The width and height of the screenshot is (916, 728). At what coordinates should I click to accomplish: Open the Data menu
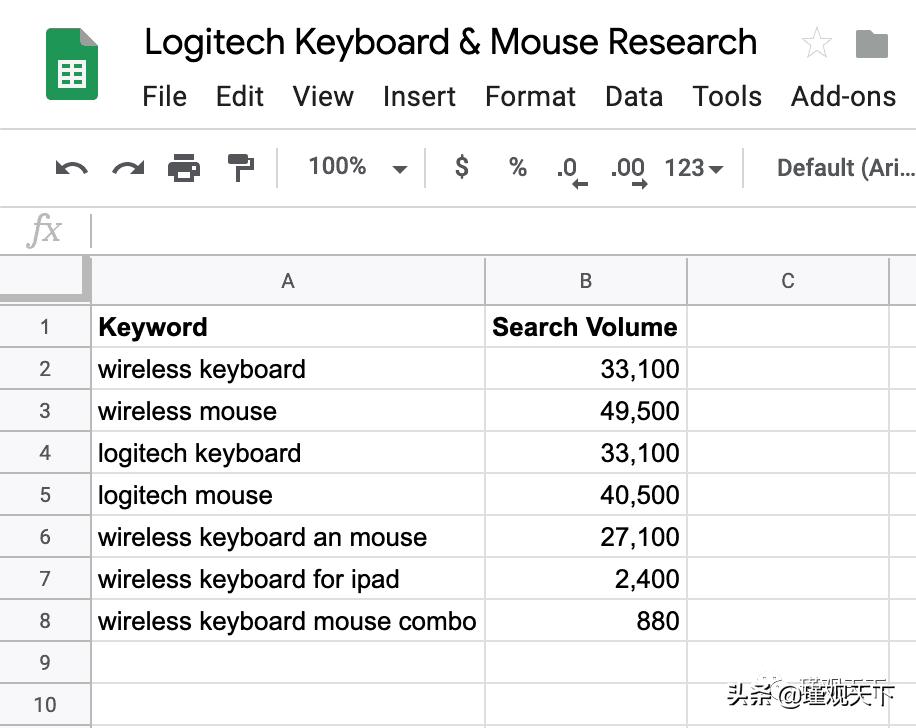[x=633, y=97]
